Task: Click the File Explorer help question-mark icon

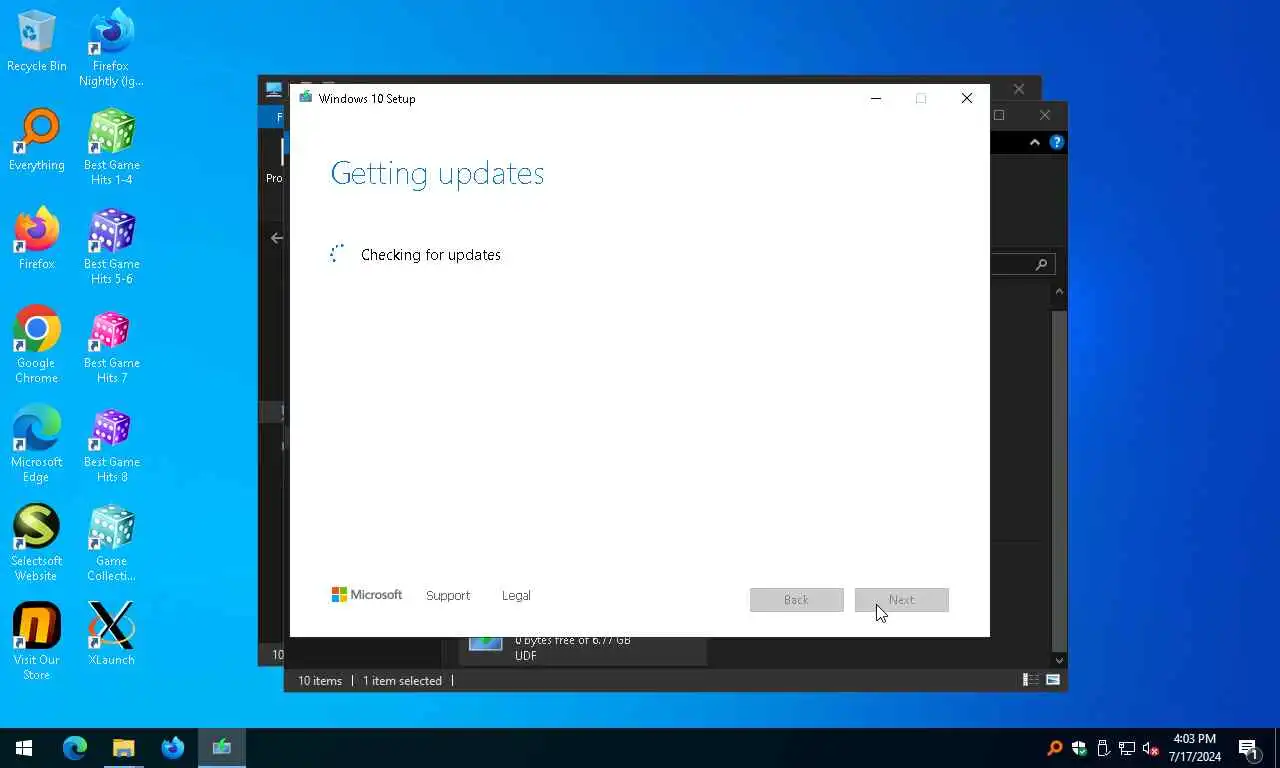Action: (1056, 142)
